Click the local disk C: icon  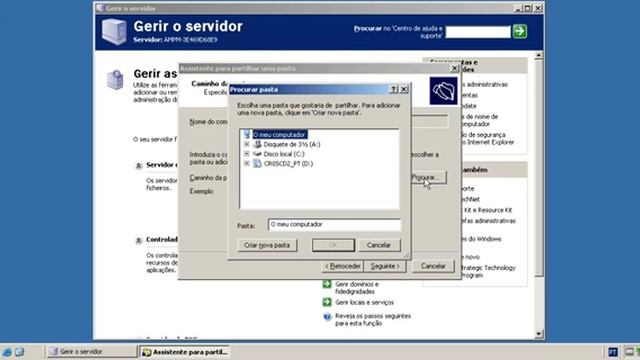(257, 154)
